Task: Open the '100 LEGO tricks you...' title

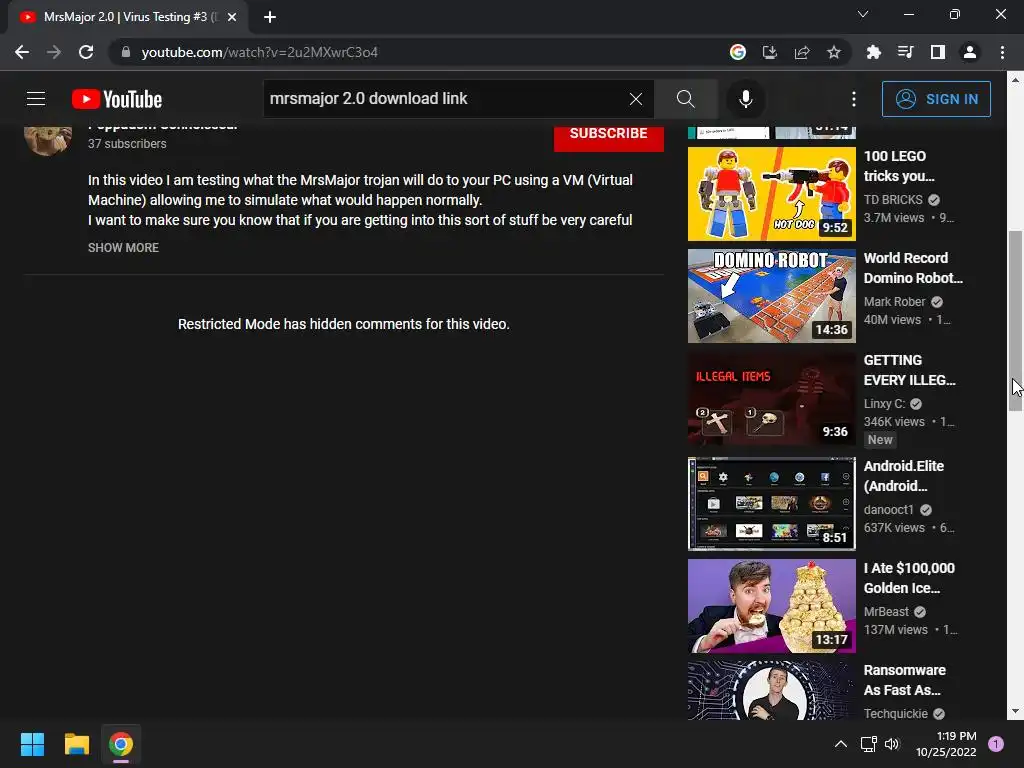Action: click(899, 166)
